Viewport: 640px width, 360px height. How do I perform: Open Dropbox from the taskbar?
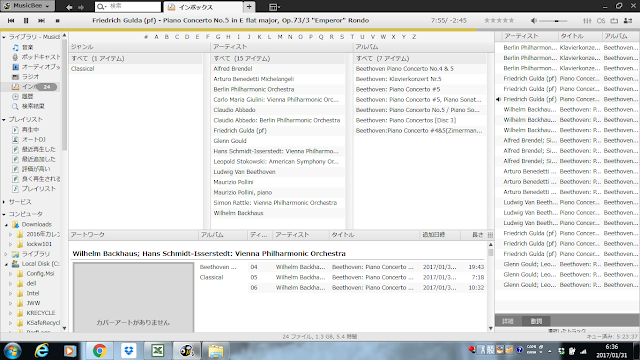129,351
